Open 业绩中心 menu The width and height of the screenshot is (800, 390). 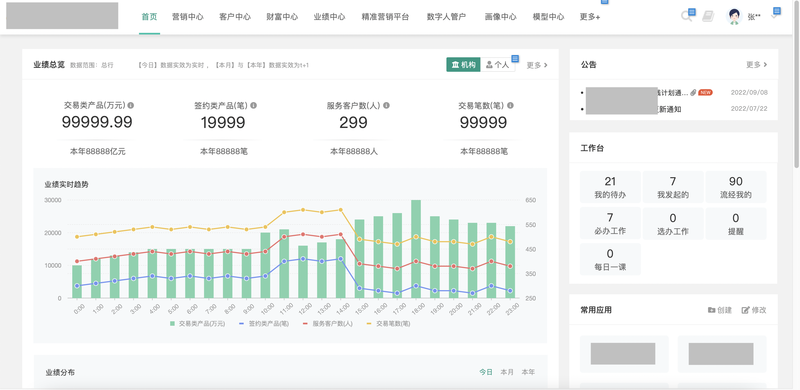330,17
